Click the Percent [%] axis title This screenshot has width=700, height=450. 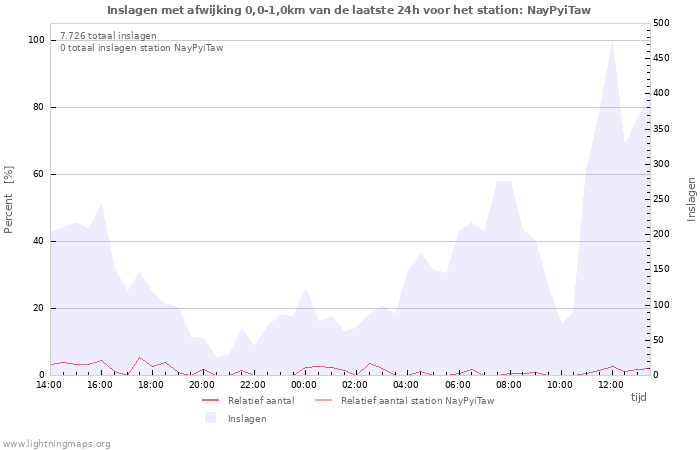pos(8,200)
